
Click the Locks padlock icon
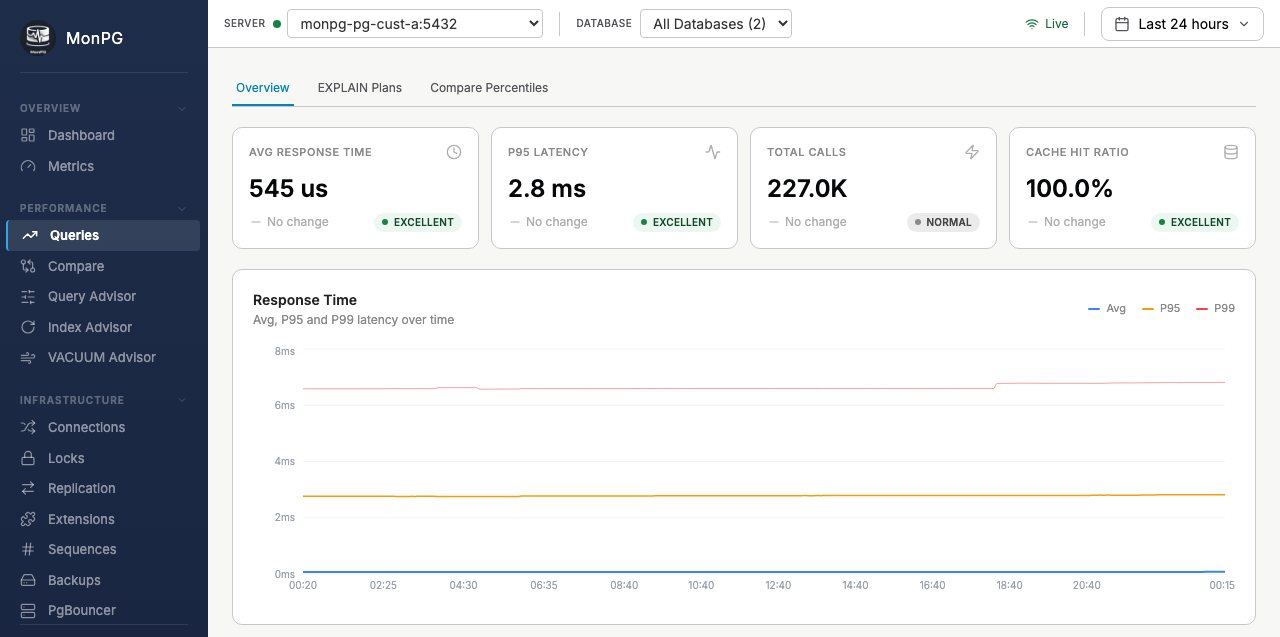pos(28,458)
